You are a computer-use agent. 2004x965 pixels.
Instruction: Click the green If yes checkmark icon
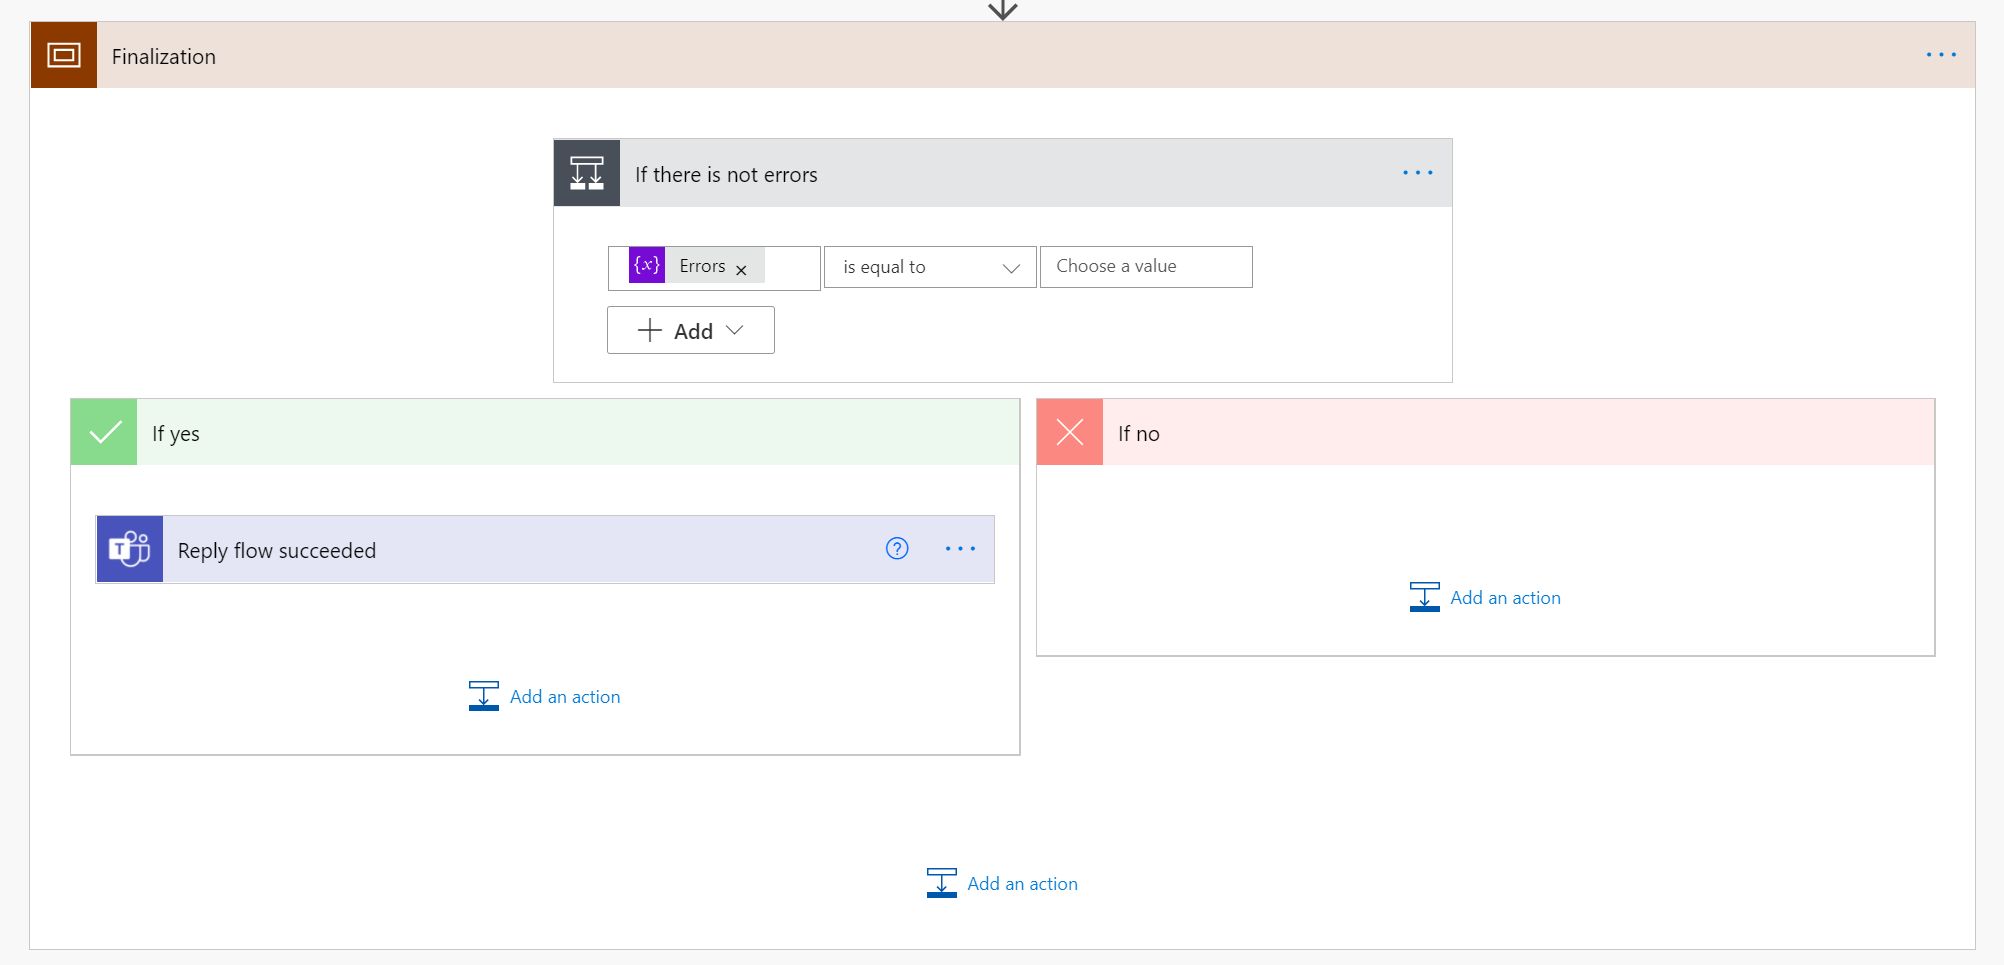click(104, 432)
